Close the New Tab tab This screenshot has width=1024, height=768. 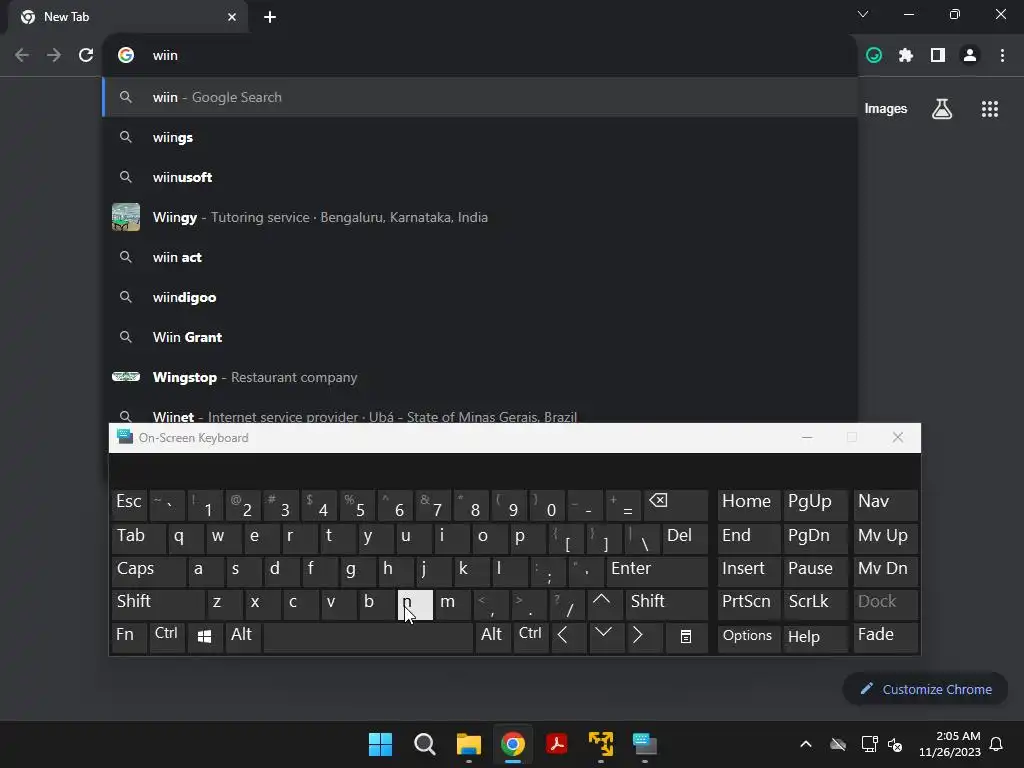[x=232, y=17]
